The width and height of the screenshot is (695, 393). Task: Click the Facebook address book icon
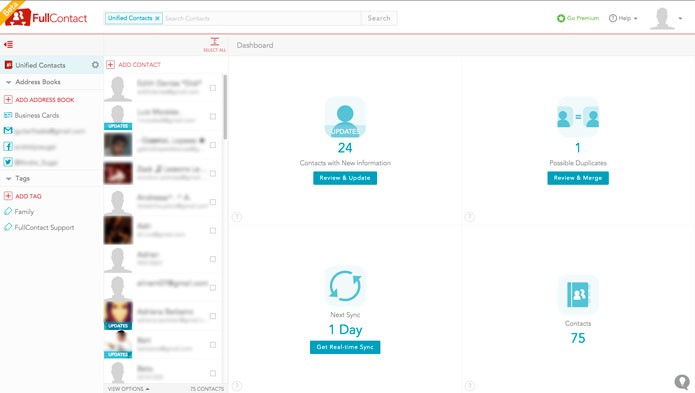coord(8,146)
